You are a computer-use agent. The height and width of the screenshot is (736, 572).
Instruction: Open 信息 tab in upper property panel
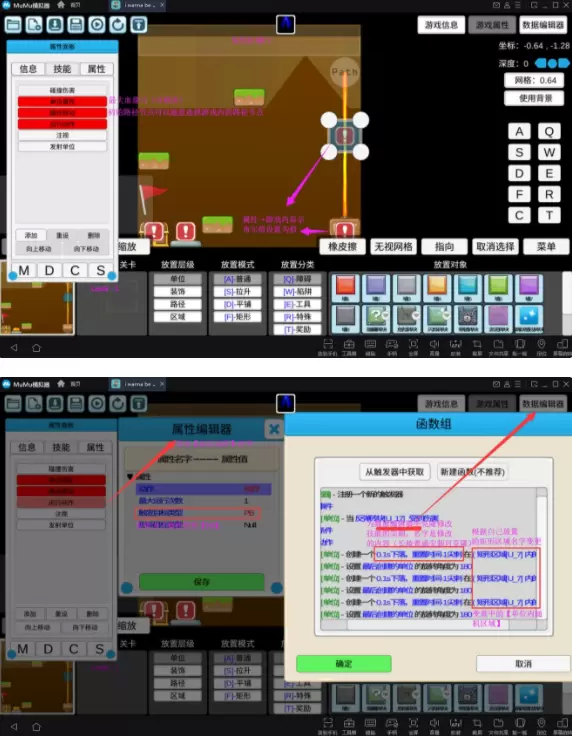click(28, 69)
